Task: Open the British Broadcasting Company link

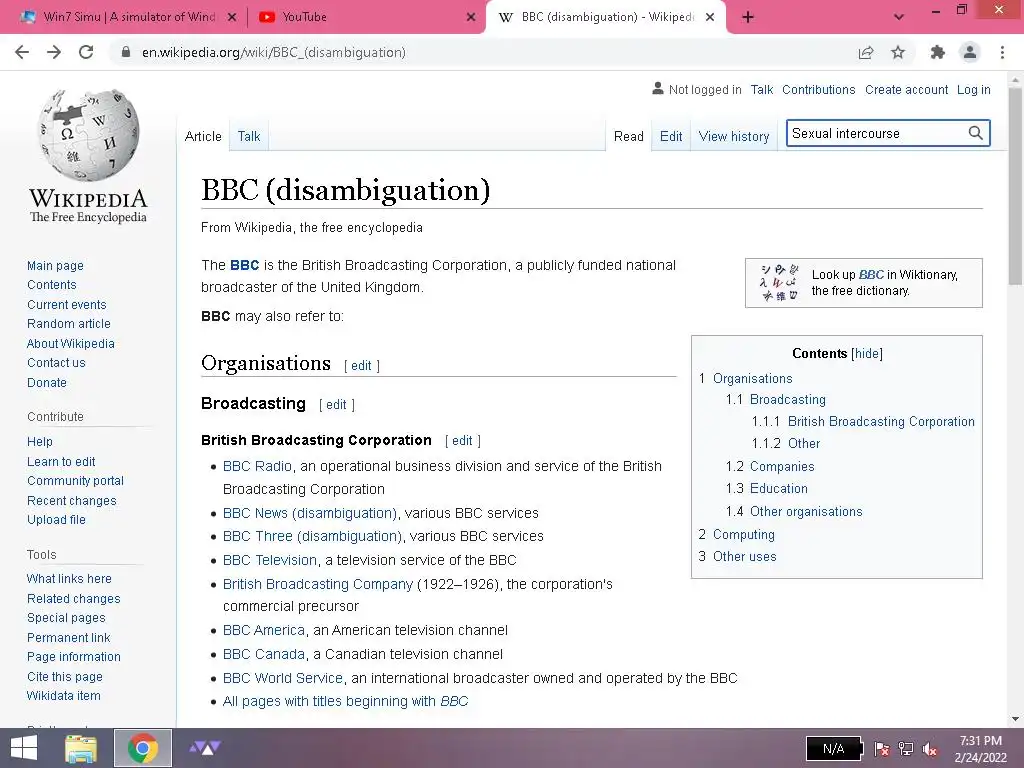Action: 318,584
